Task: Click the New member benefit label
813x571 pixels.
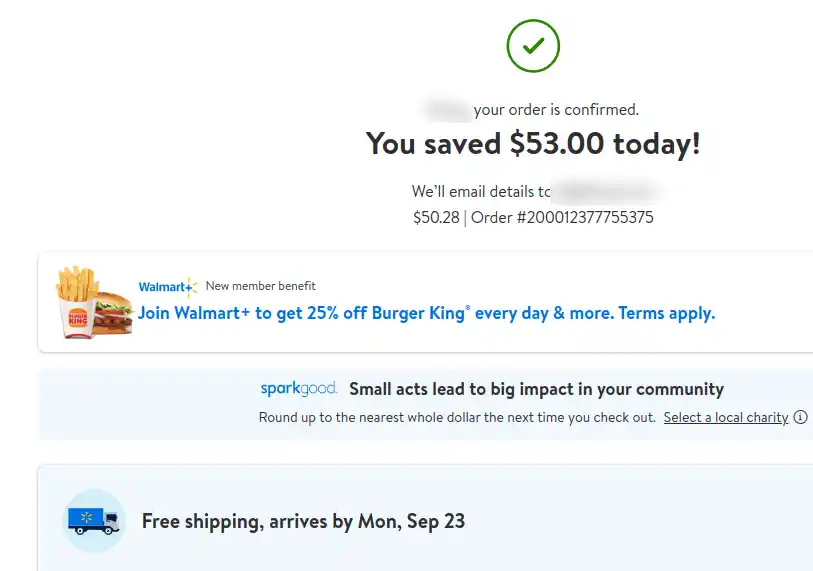Action: pos(261,286)
